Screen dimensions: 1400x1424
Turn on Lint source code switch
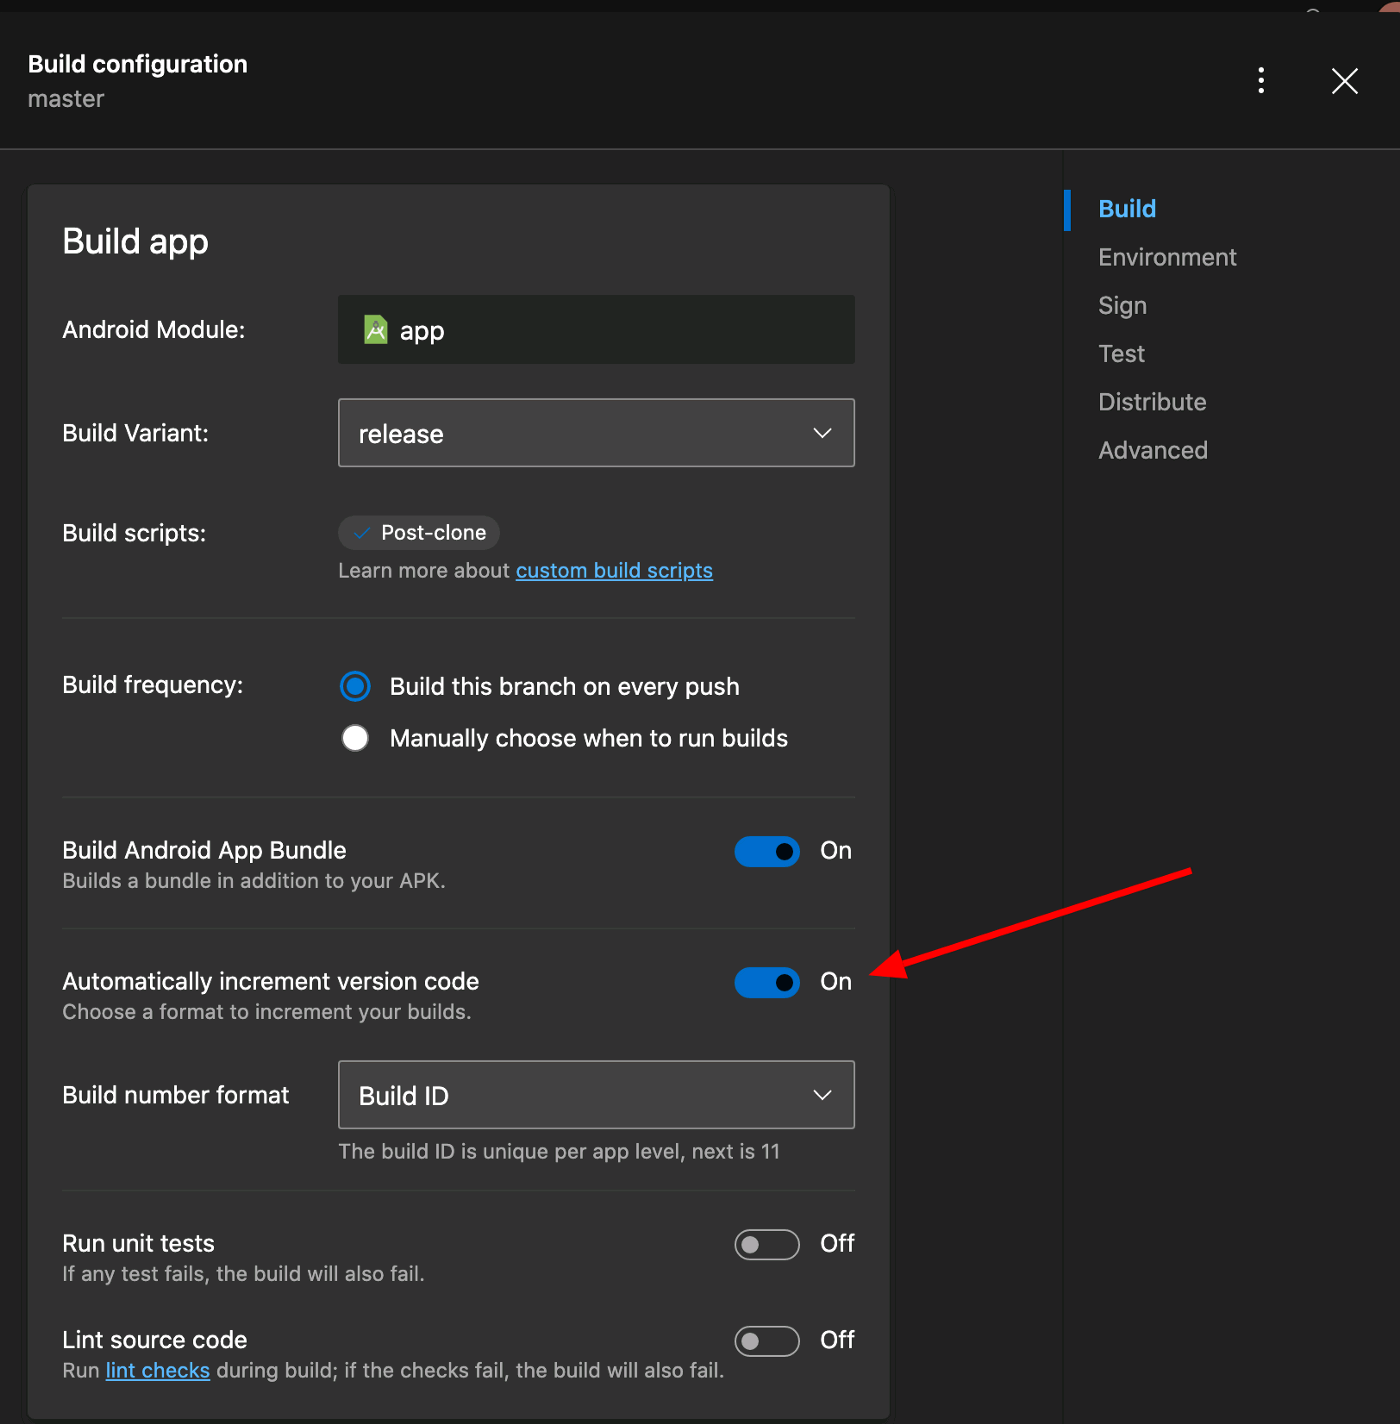coord(767,1341)
